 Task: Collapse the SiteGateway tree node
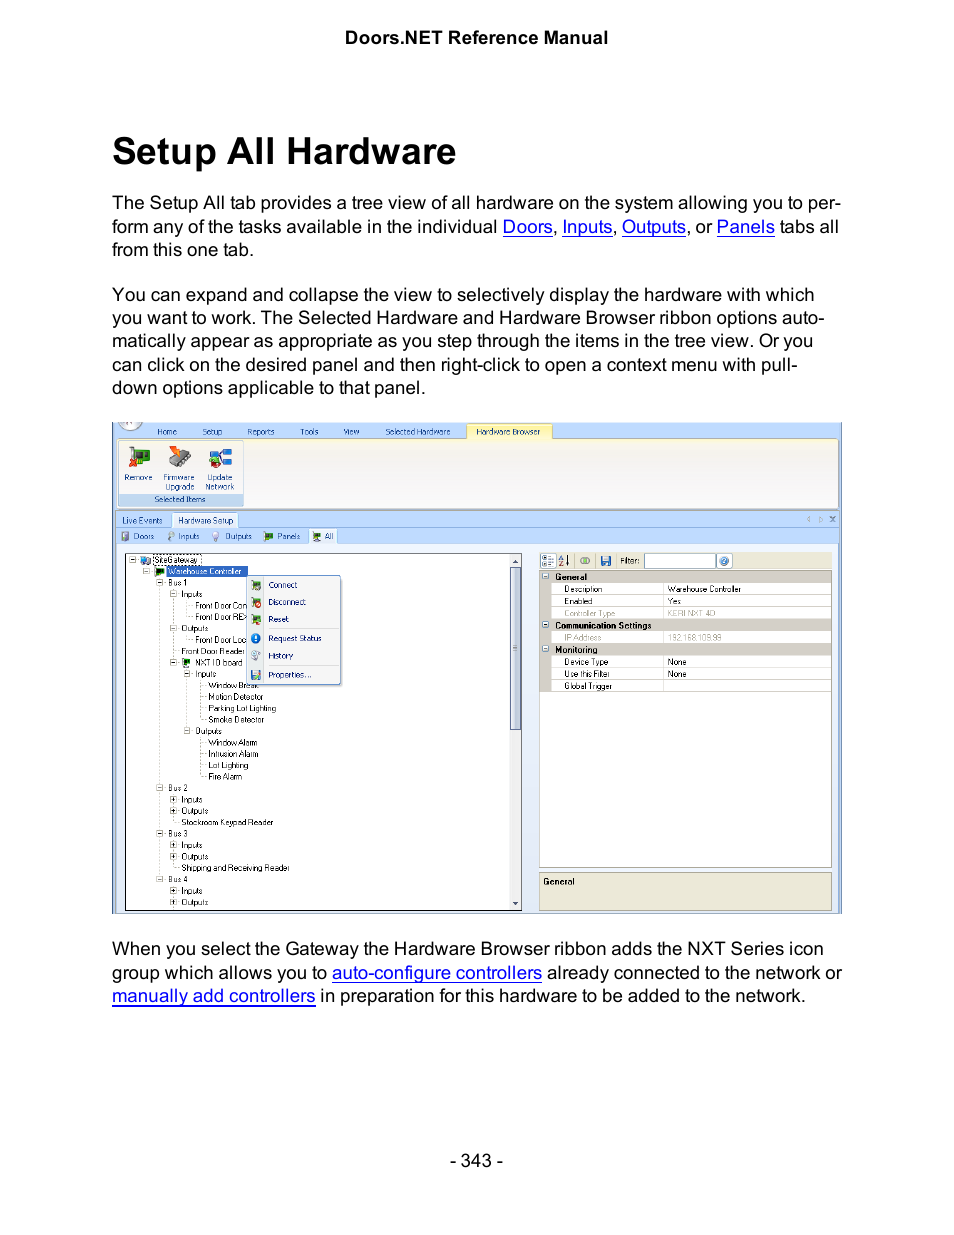[133, 560]
